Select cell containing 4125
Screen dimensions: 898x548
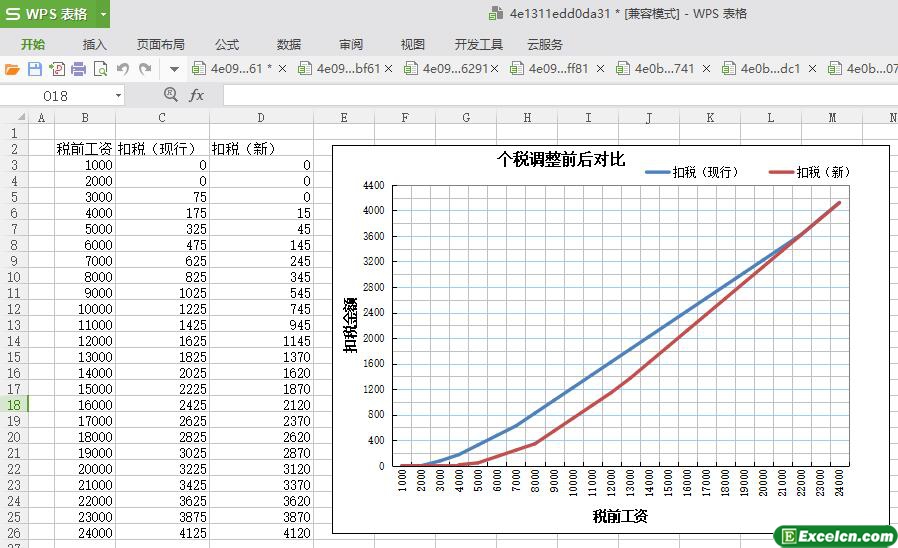(x=162, y=534)
